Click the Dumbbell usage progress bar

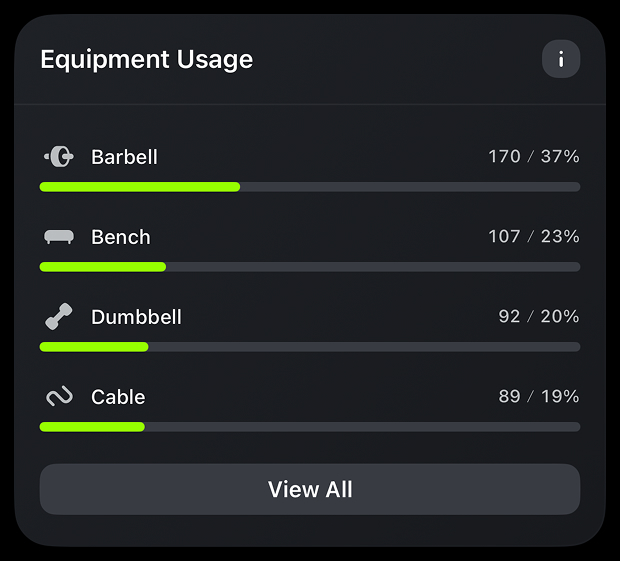click(310, 347)
